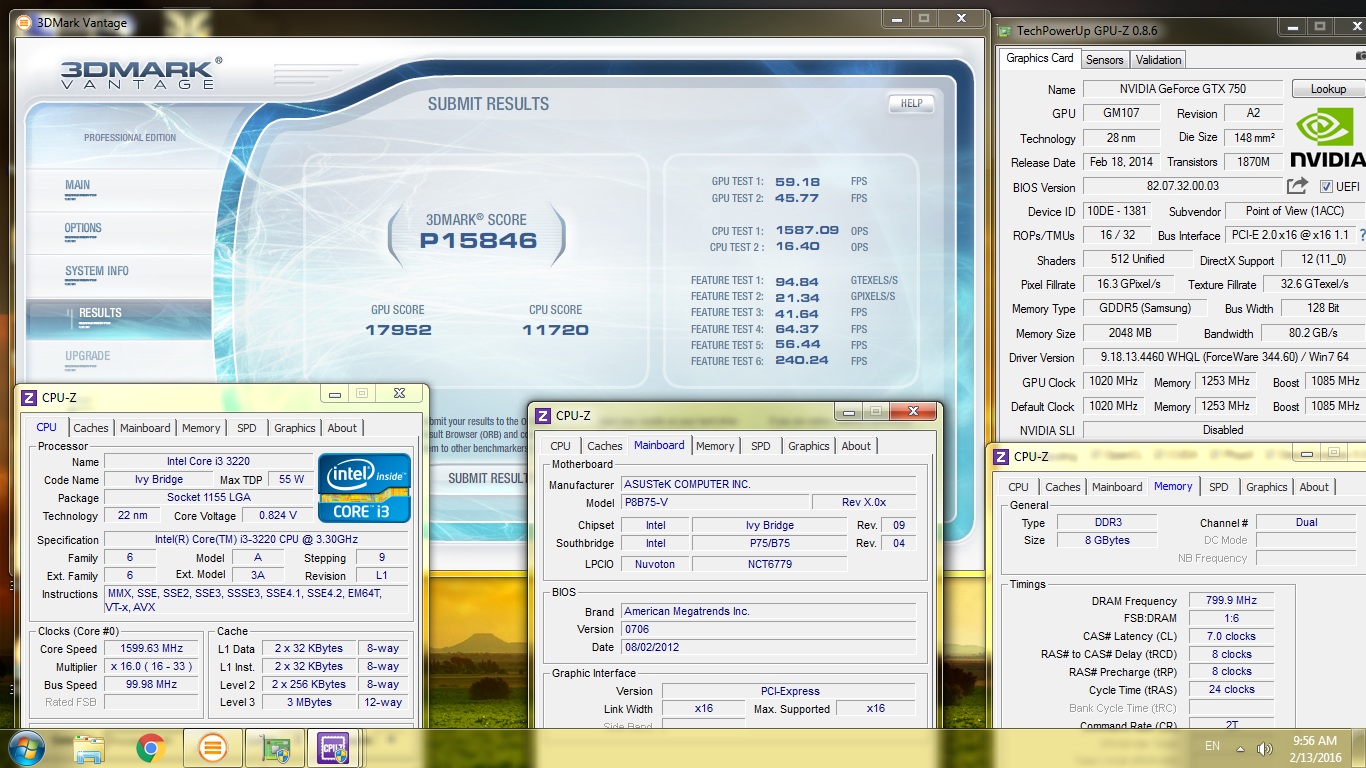
Task: Click FEATURE TEST 6 value 240.24
Action: [801, 361]
